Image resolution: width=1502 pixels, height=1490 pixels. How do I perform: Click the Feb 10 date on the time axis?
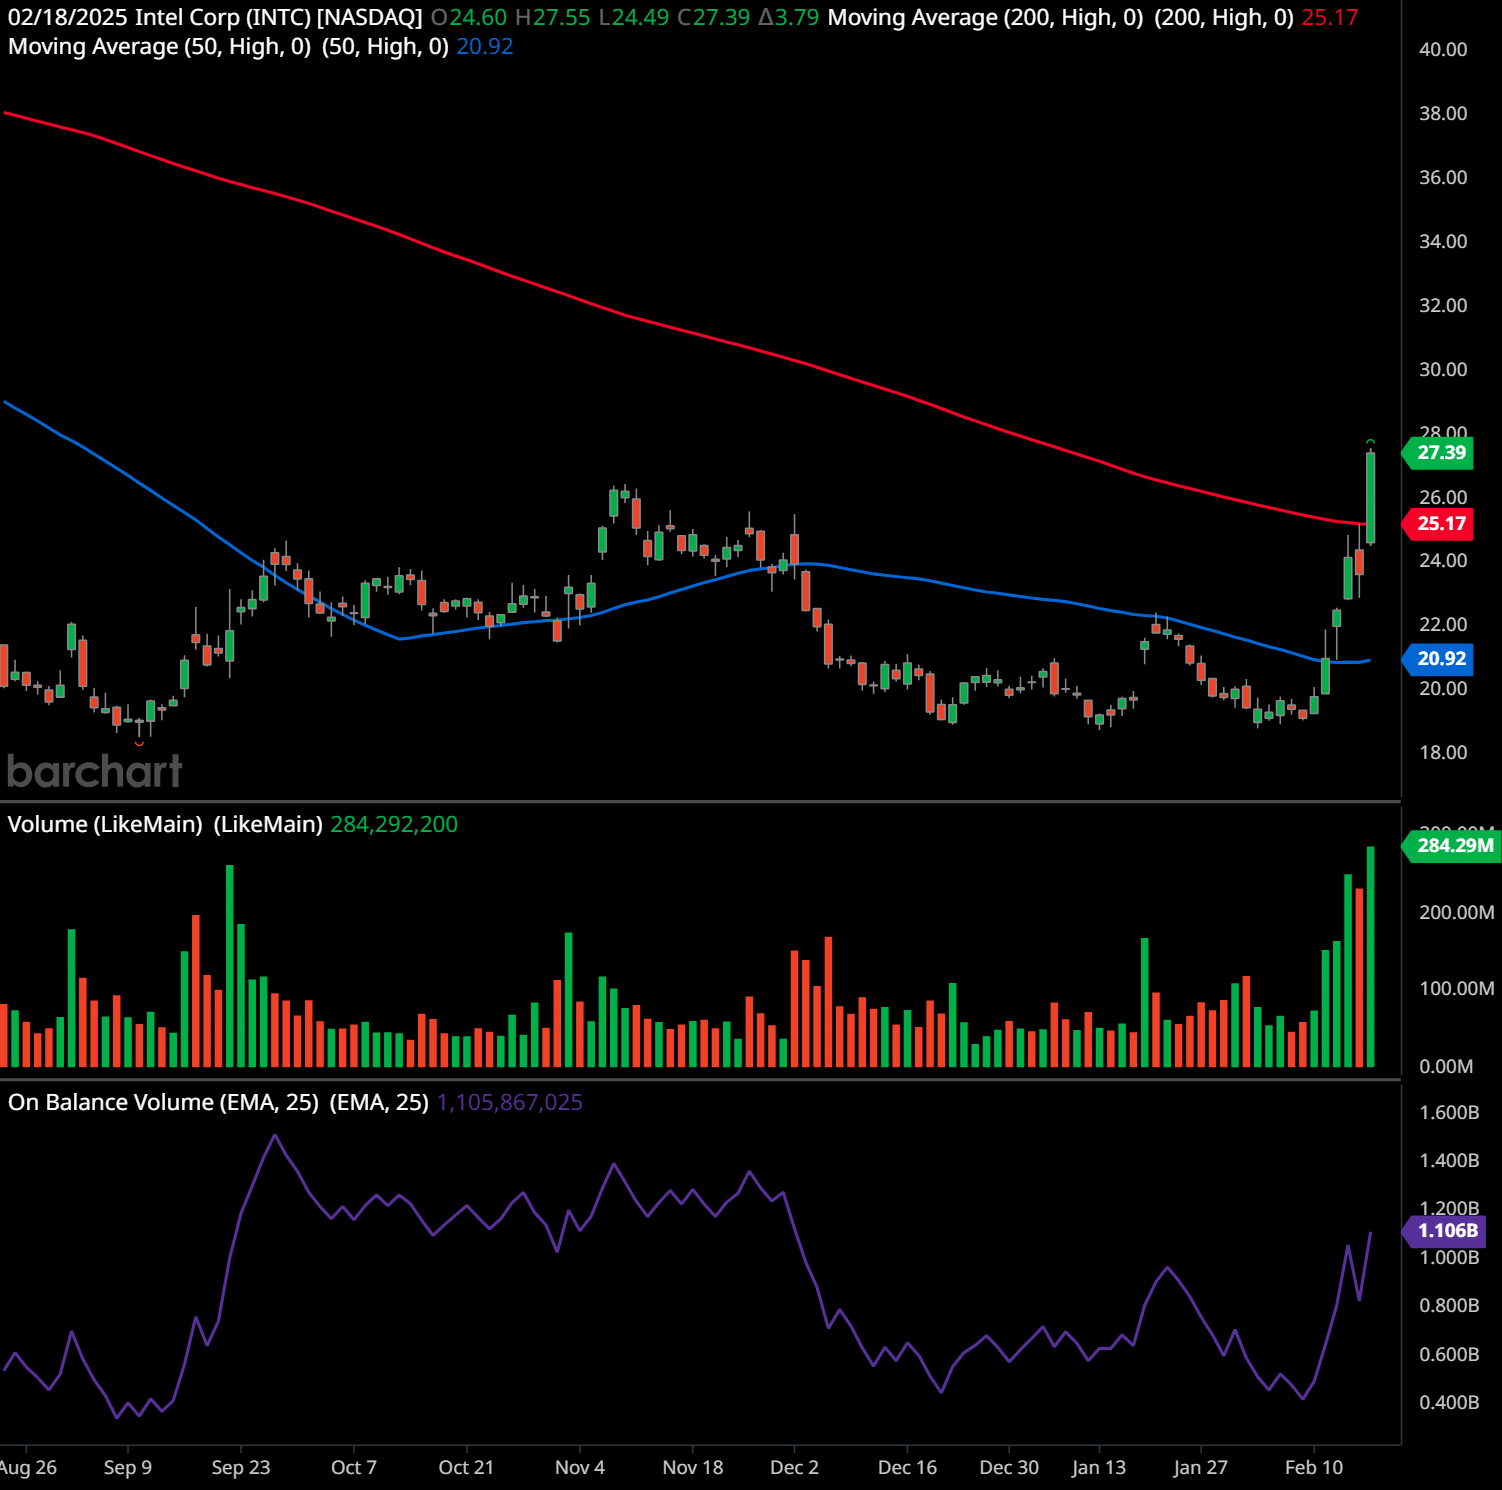(x=1314, y=1468)
